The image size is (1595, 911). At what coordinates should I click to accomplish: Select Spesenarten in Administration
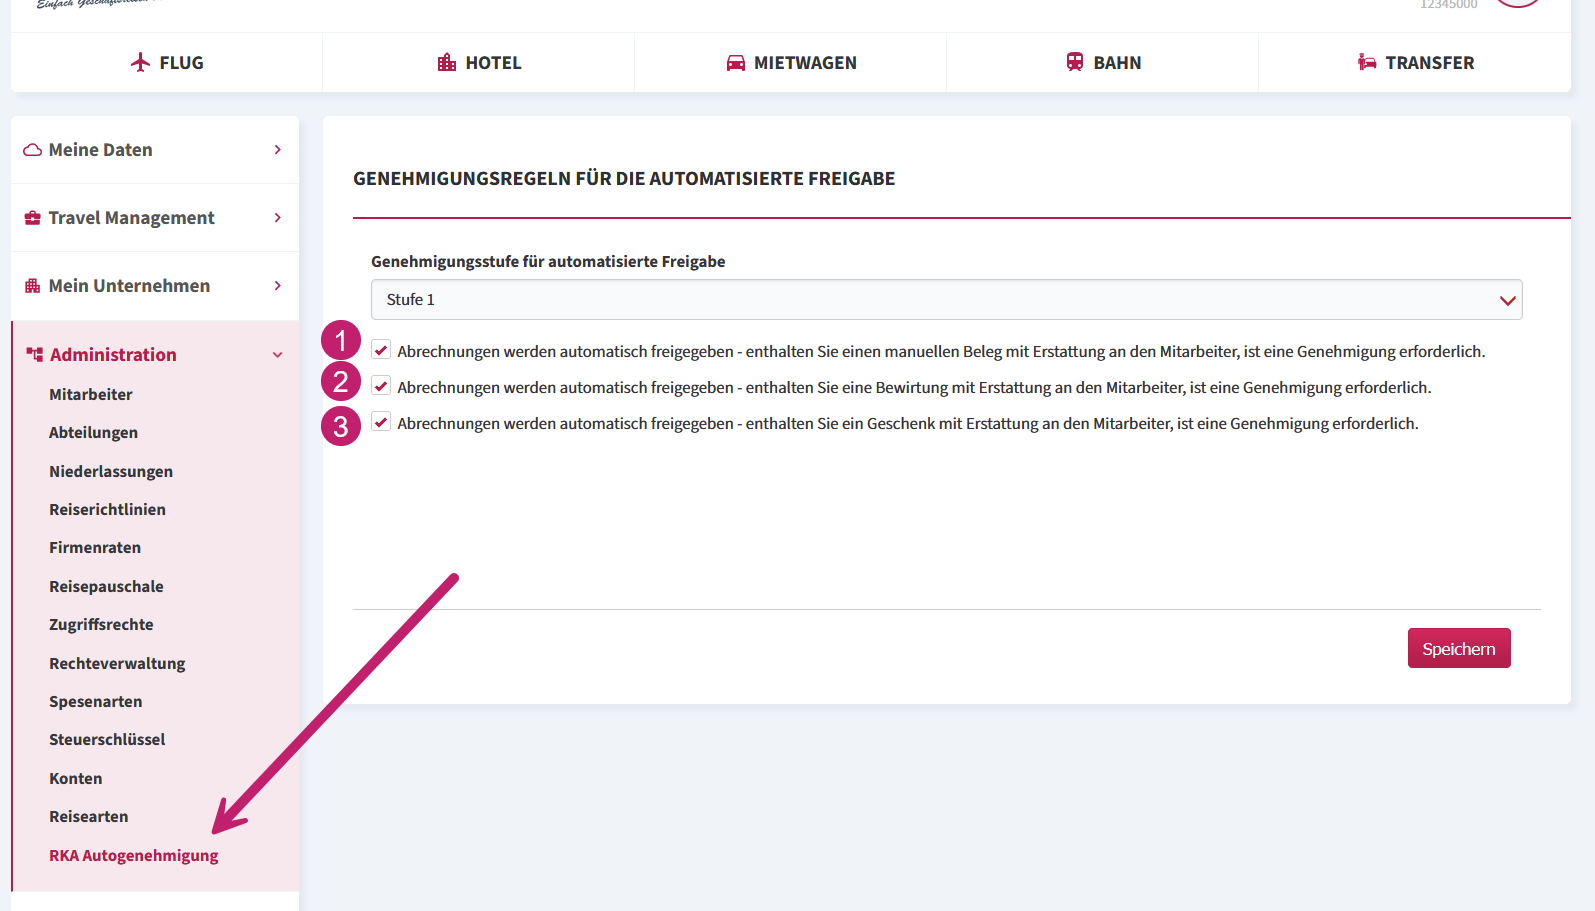click(96, 702)
